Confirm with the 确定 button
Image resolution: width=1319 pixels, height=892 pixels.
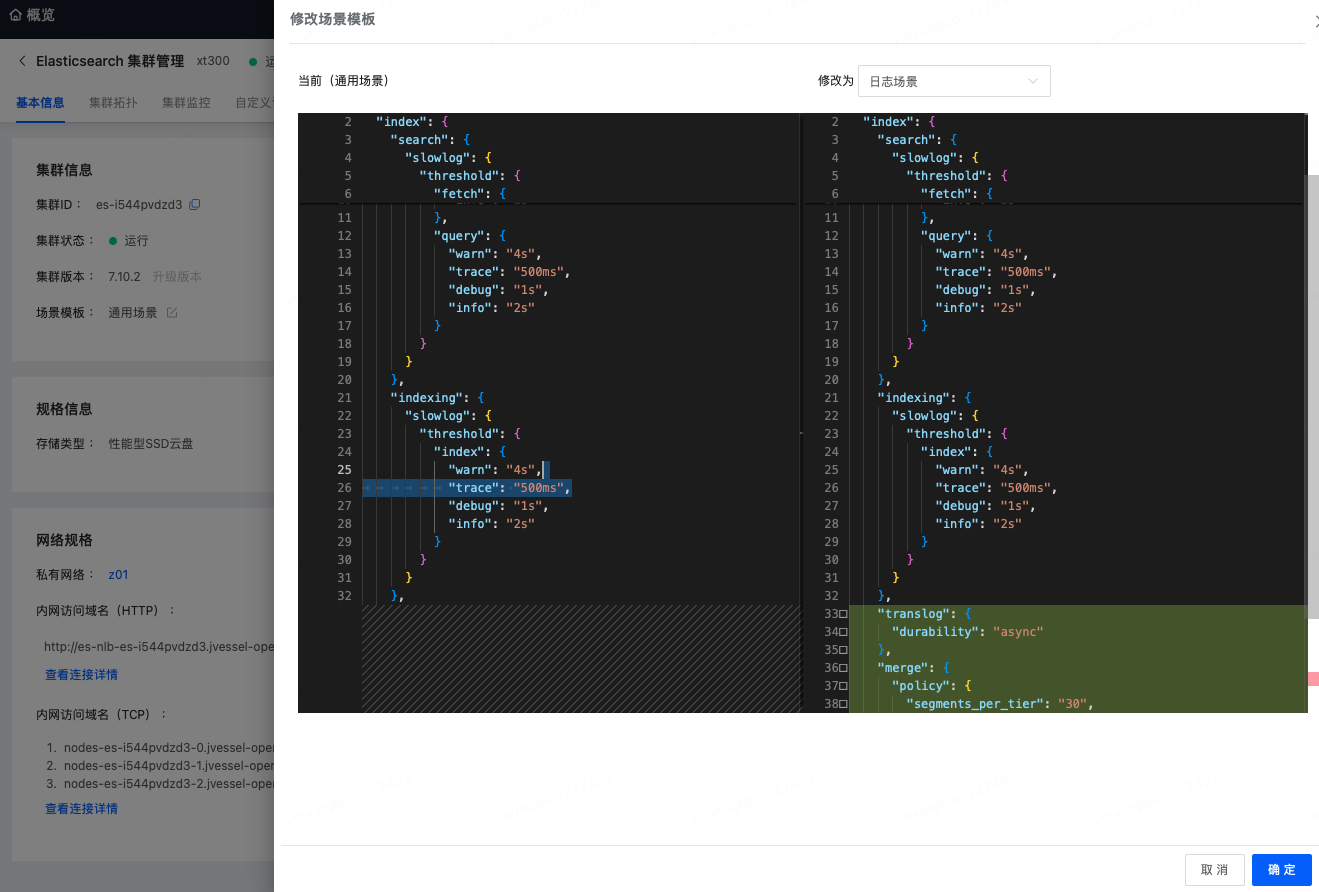1282,870
